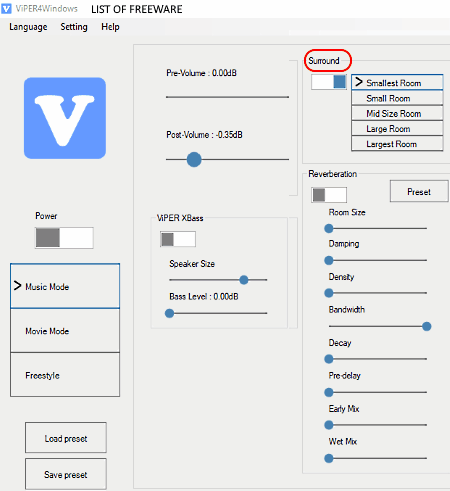Select Freestyle mode
This screenshot has height=491, width=450.
[65, 375]
